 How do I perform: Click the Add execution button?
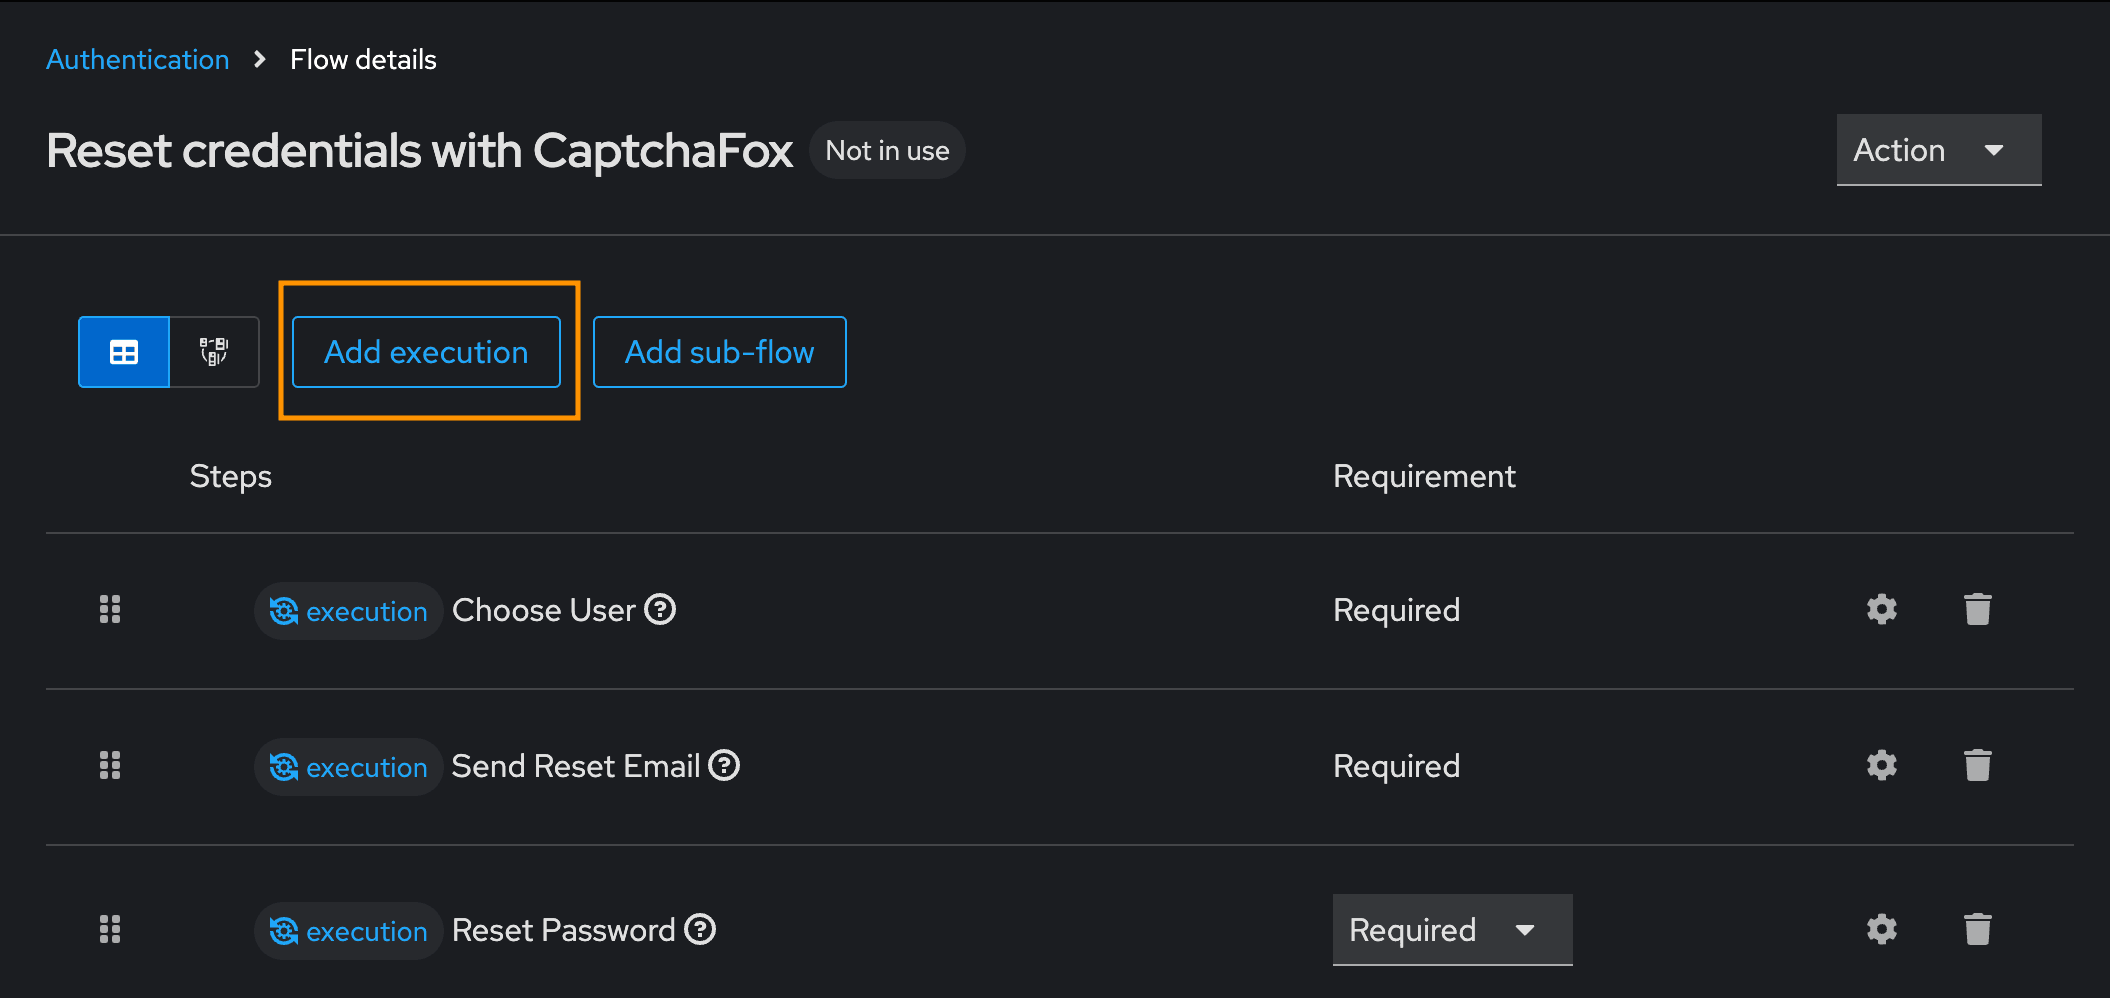point(426,352)
